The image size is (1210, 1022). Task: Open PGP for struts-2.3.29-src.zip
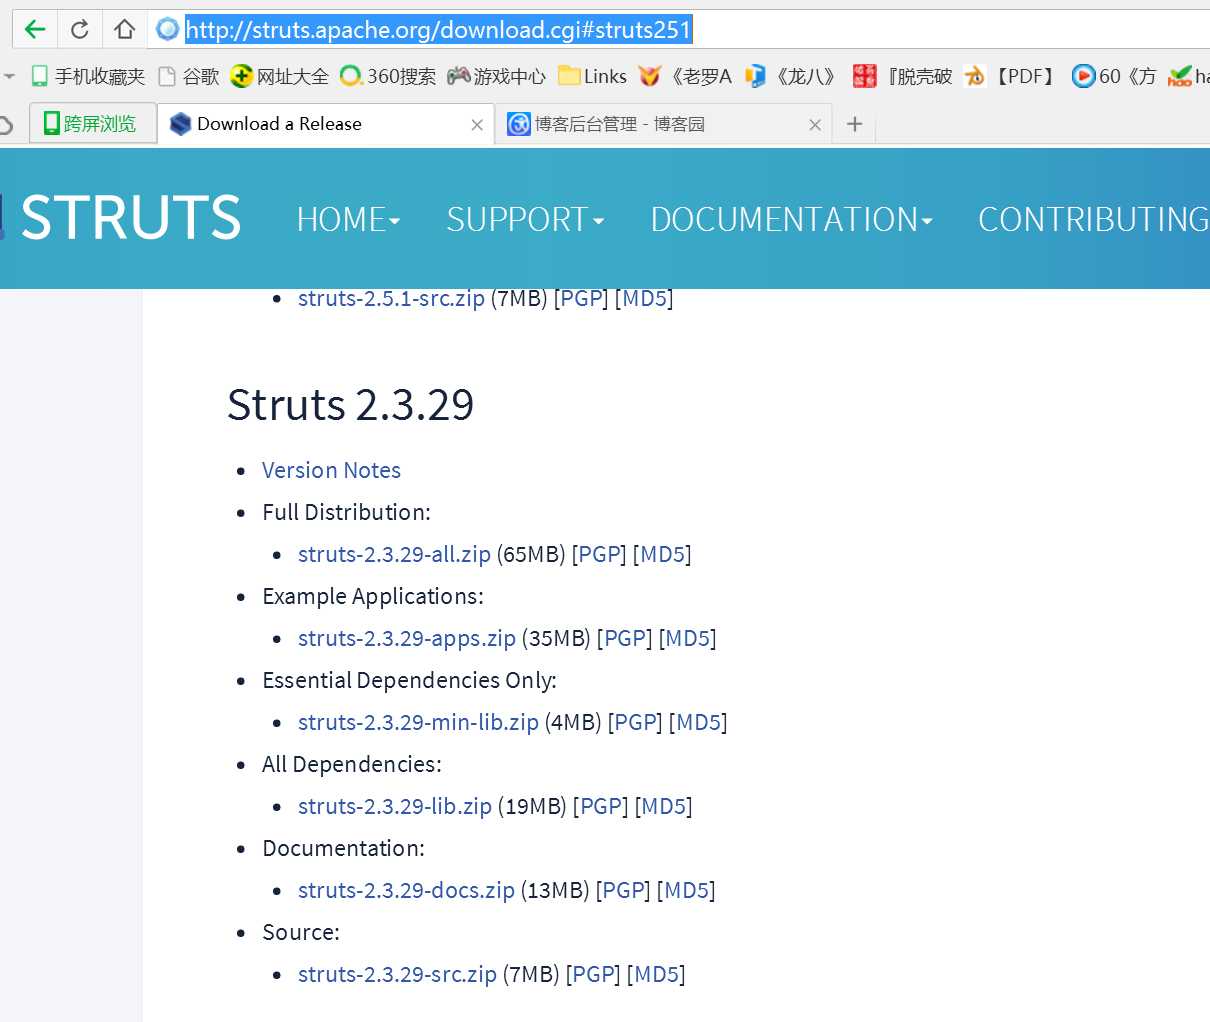pyautogui.click(x=593, y=974)
